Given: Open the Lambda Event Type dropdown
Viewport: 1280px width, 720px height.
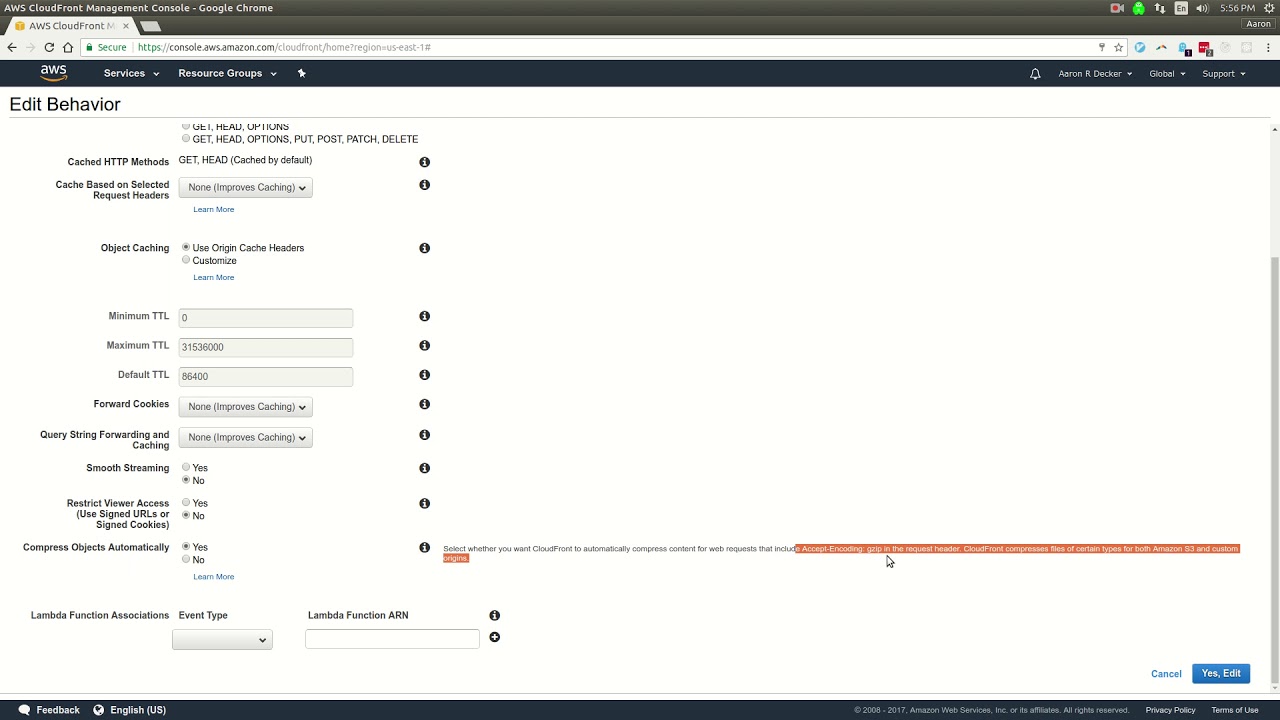Looking at the screenshot, I should [x=222, y=640].
